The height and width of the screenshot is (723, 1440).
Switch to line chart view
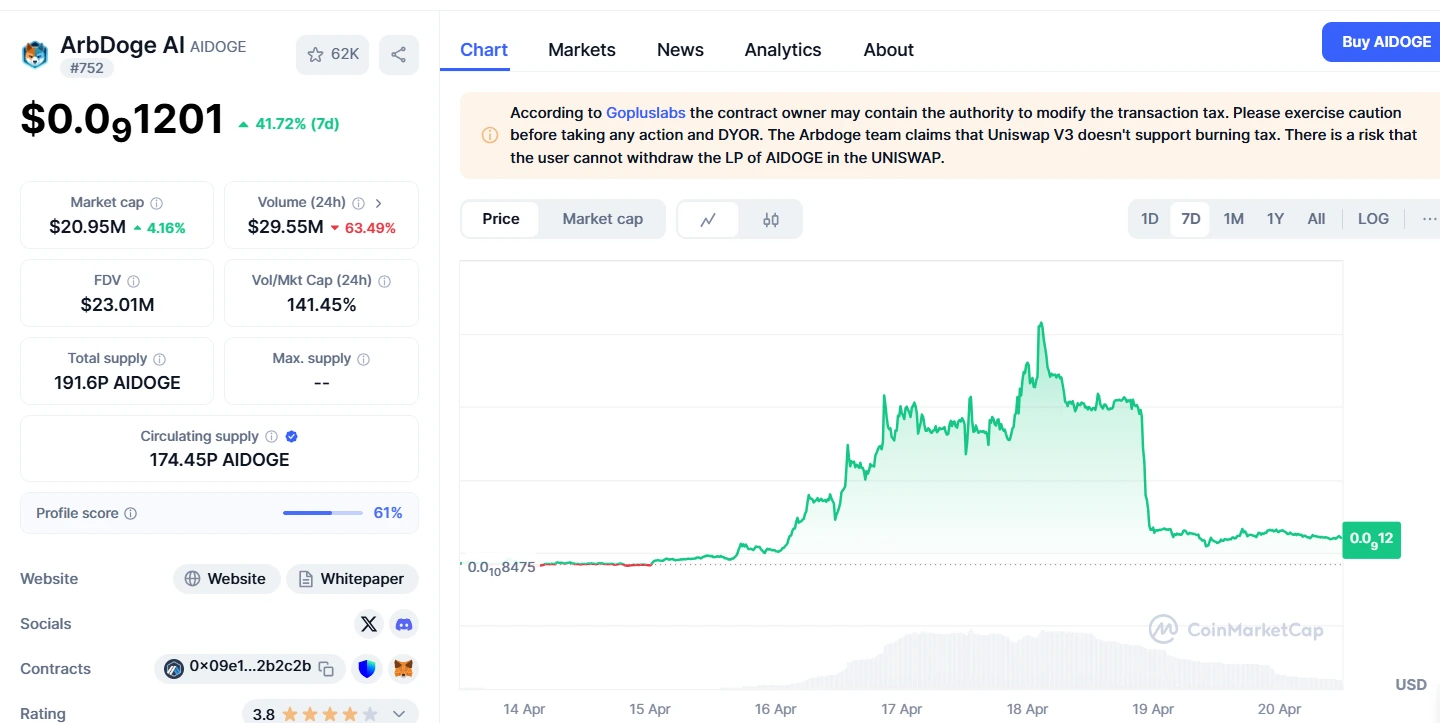(x=708, y=220)
